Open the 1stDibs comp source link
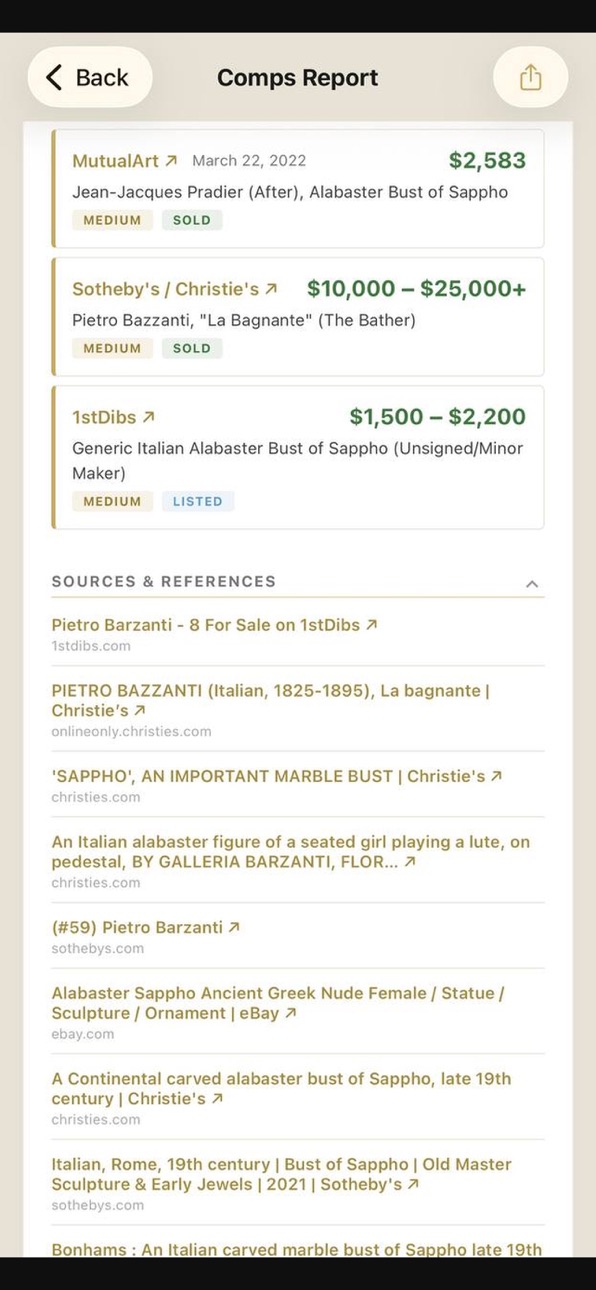This screenshot has width=596, height=1290. coord(114,417)
